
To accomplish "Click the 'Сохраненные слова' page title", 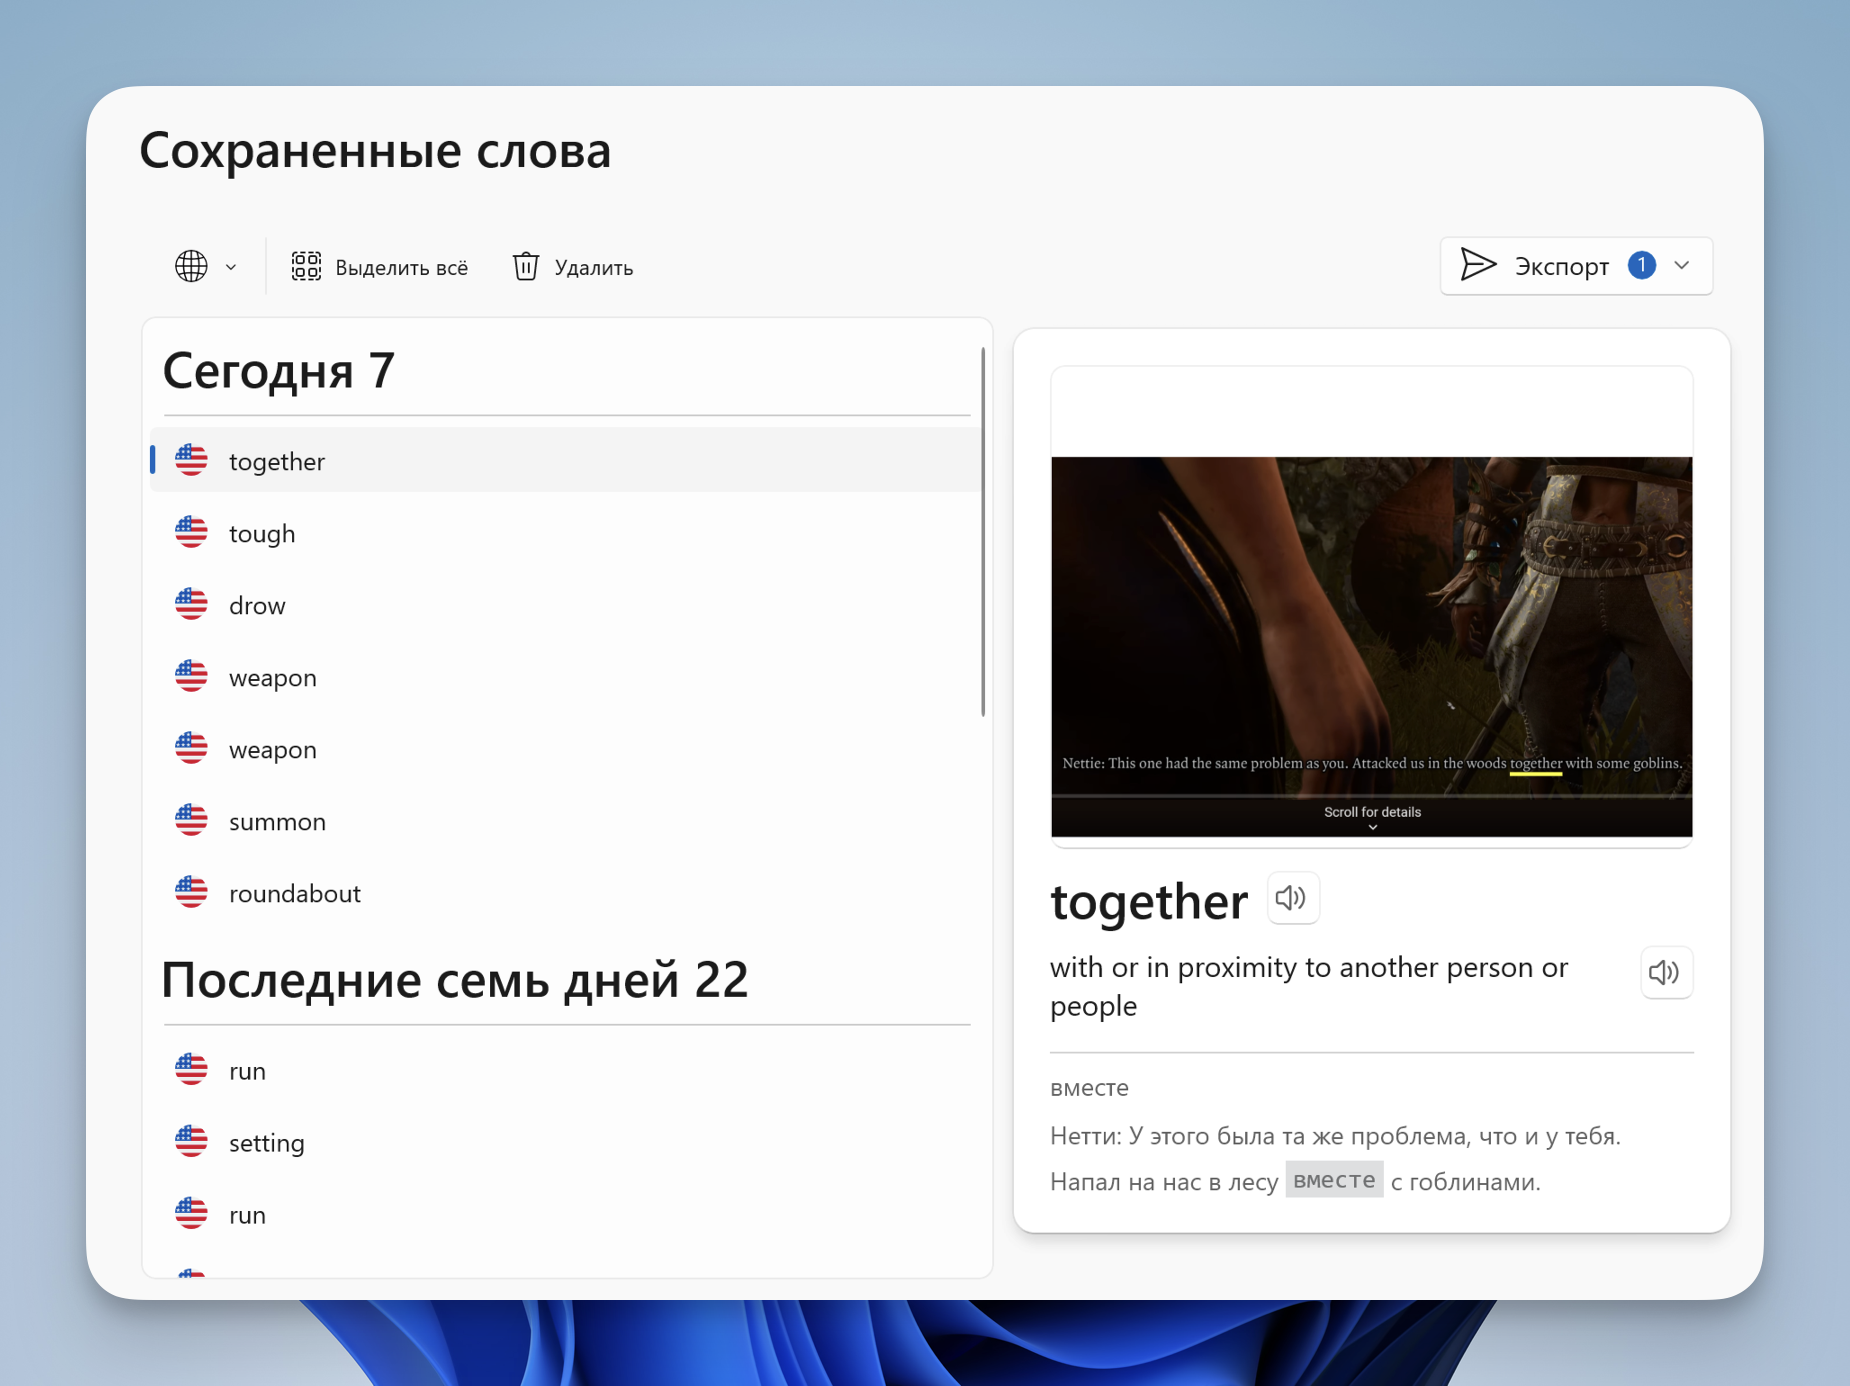I will point(375,151).
